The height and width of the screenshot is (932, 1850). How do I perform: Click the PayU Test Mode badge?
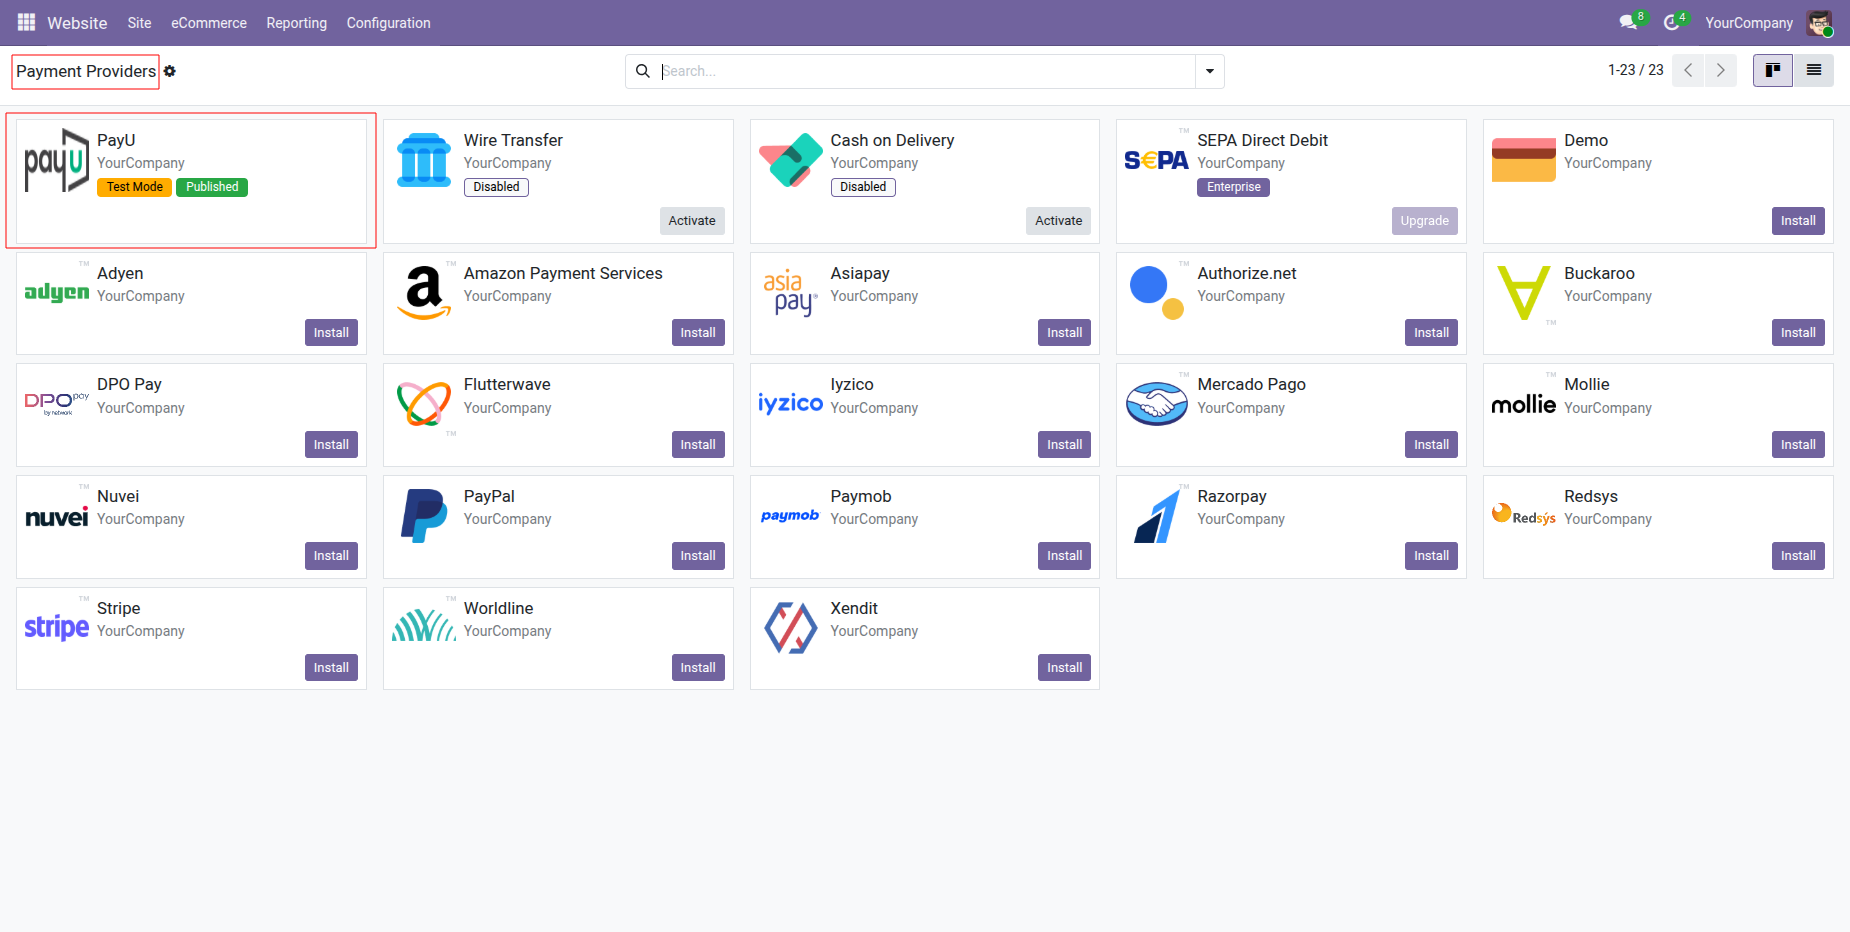pos(134,187)
